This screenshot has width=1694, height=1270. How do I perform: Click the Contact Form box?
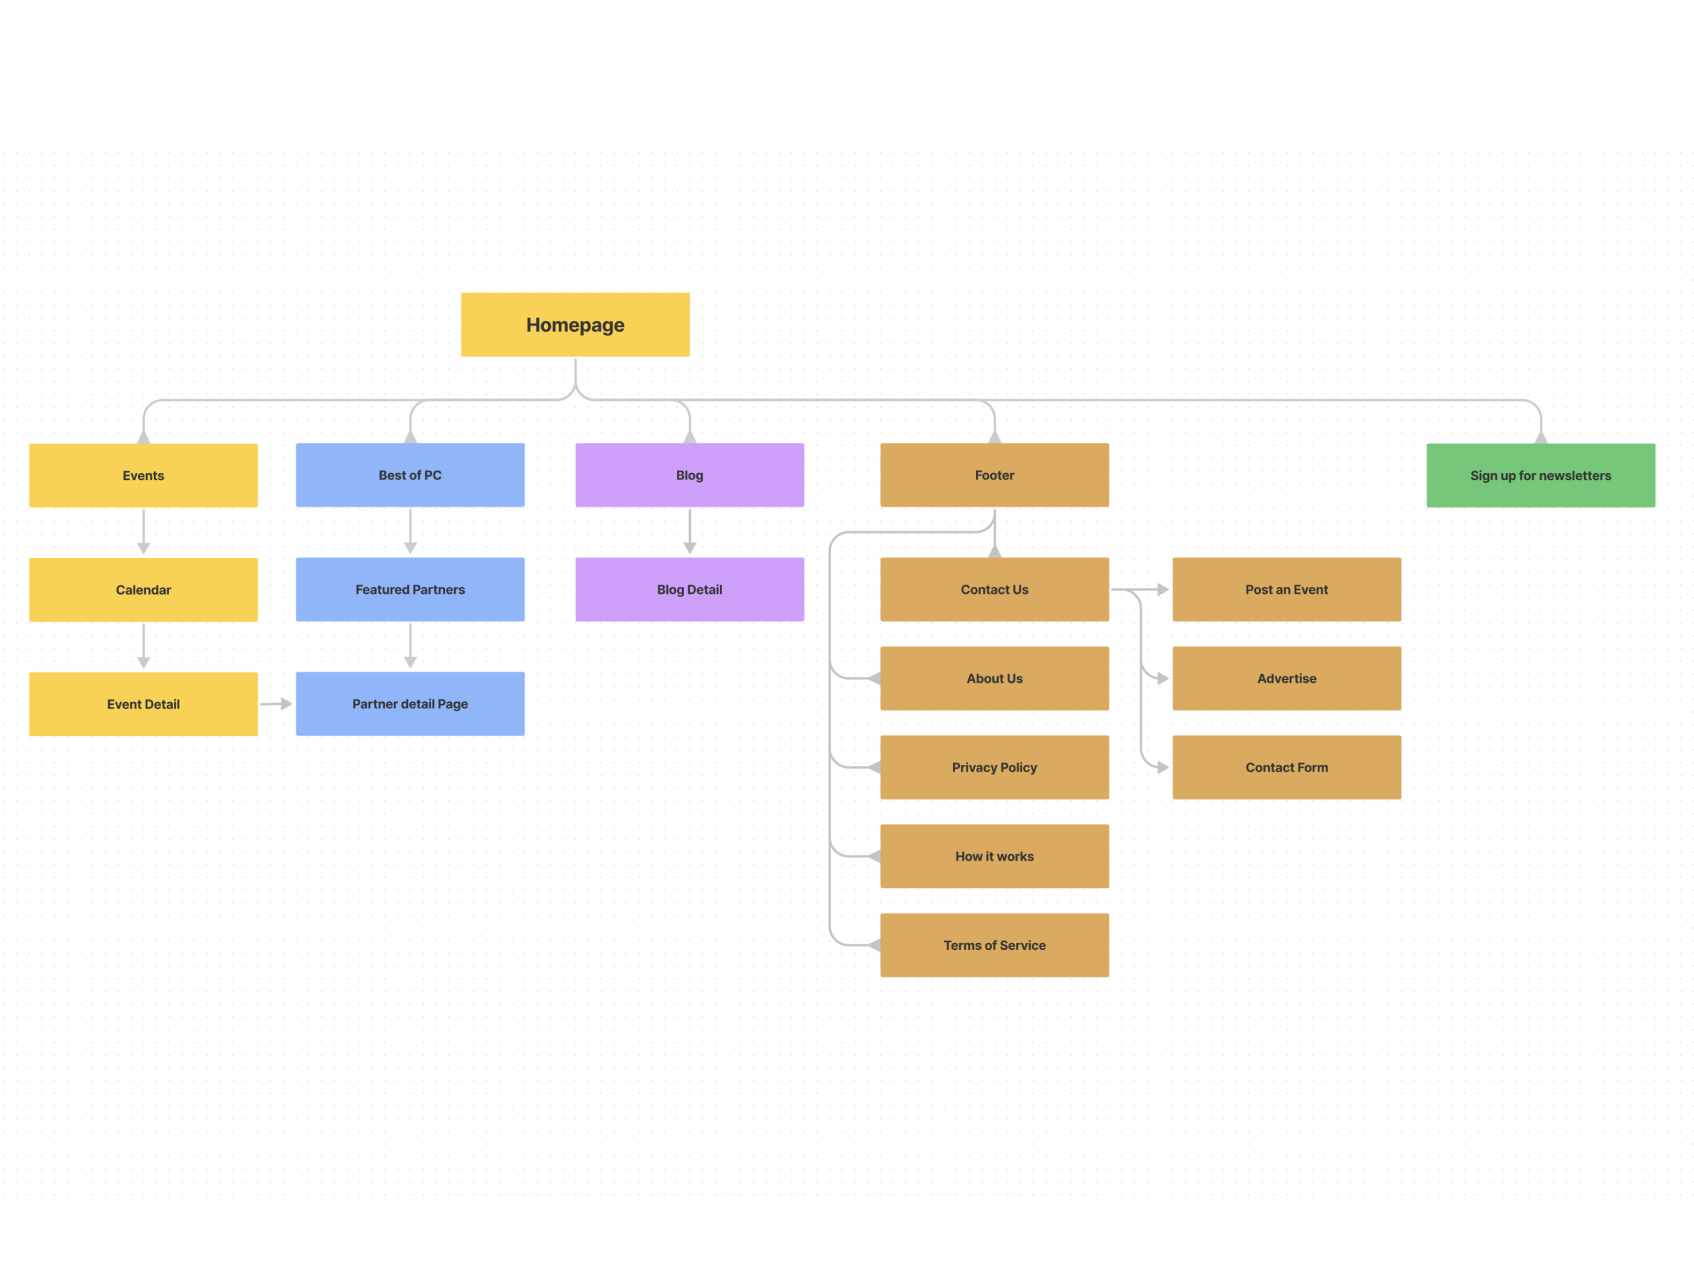coord(1287,767)
